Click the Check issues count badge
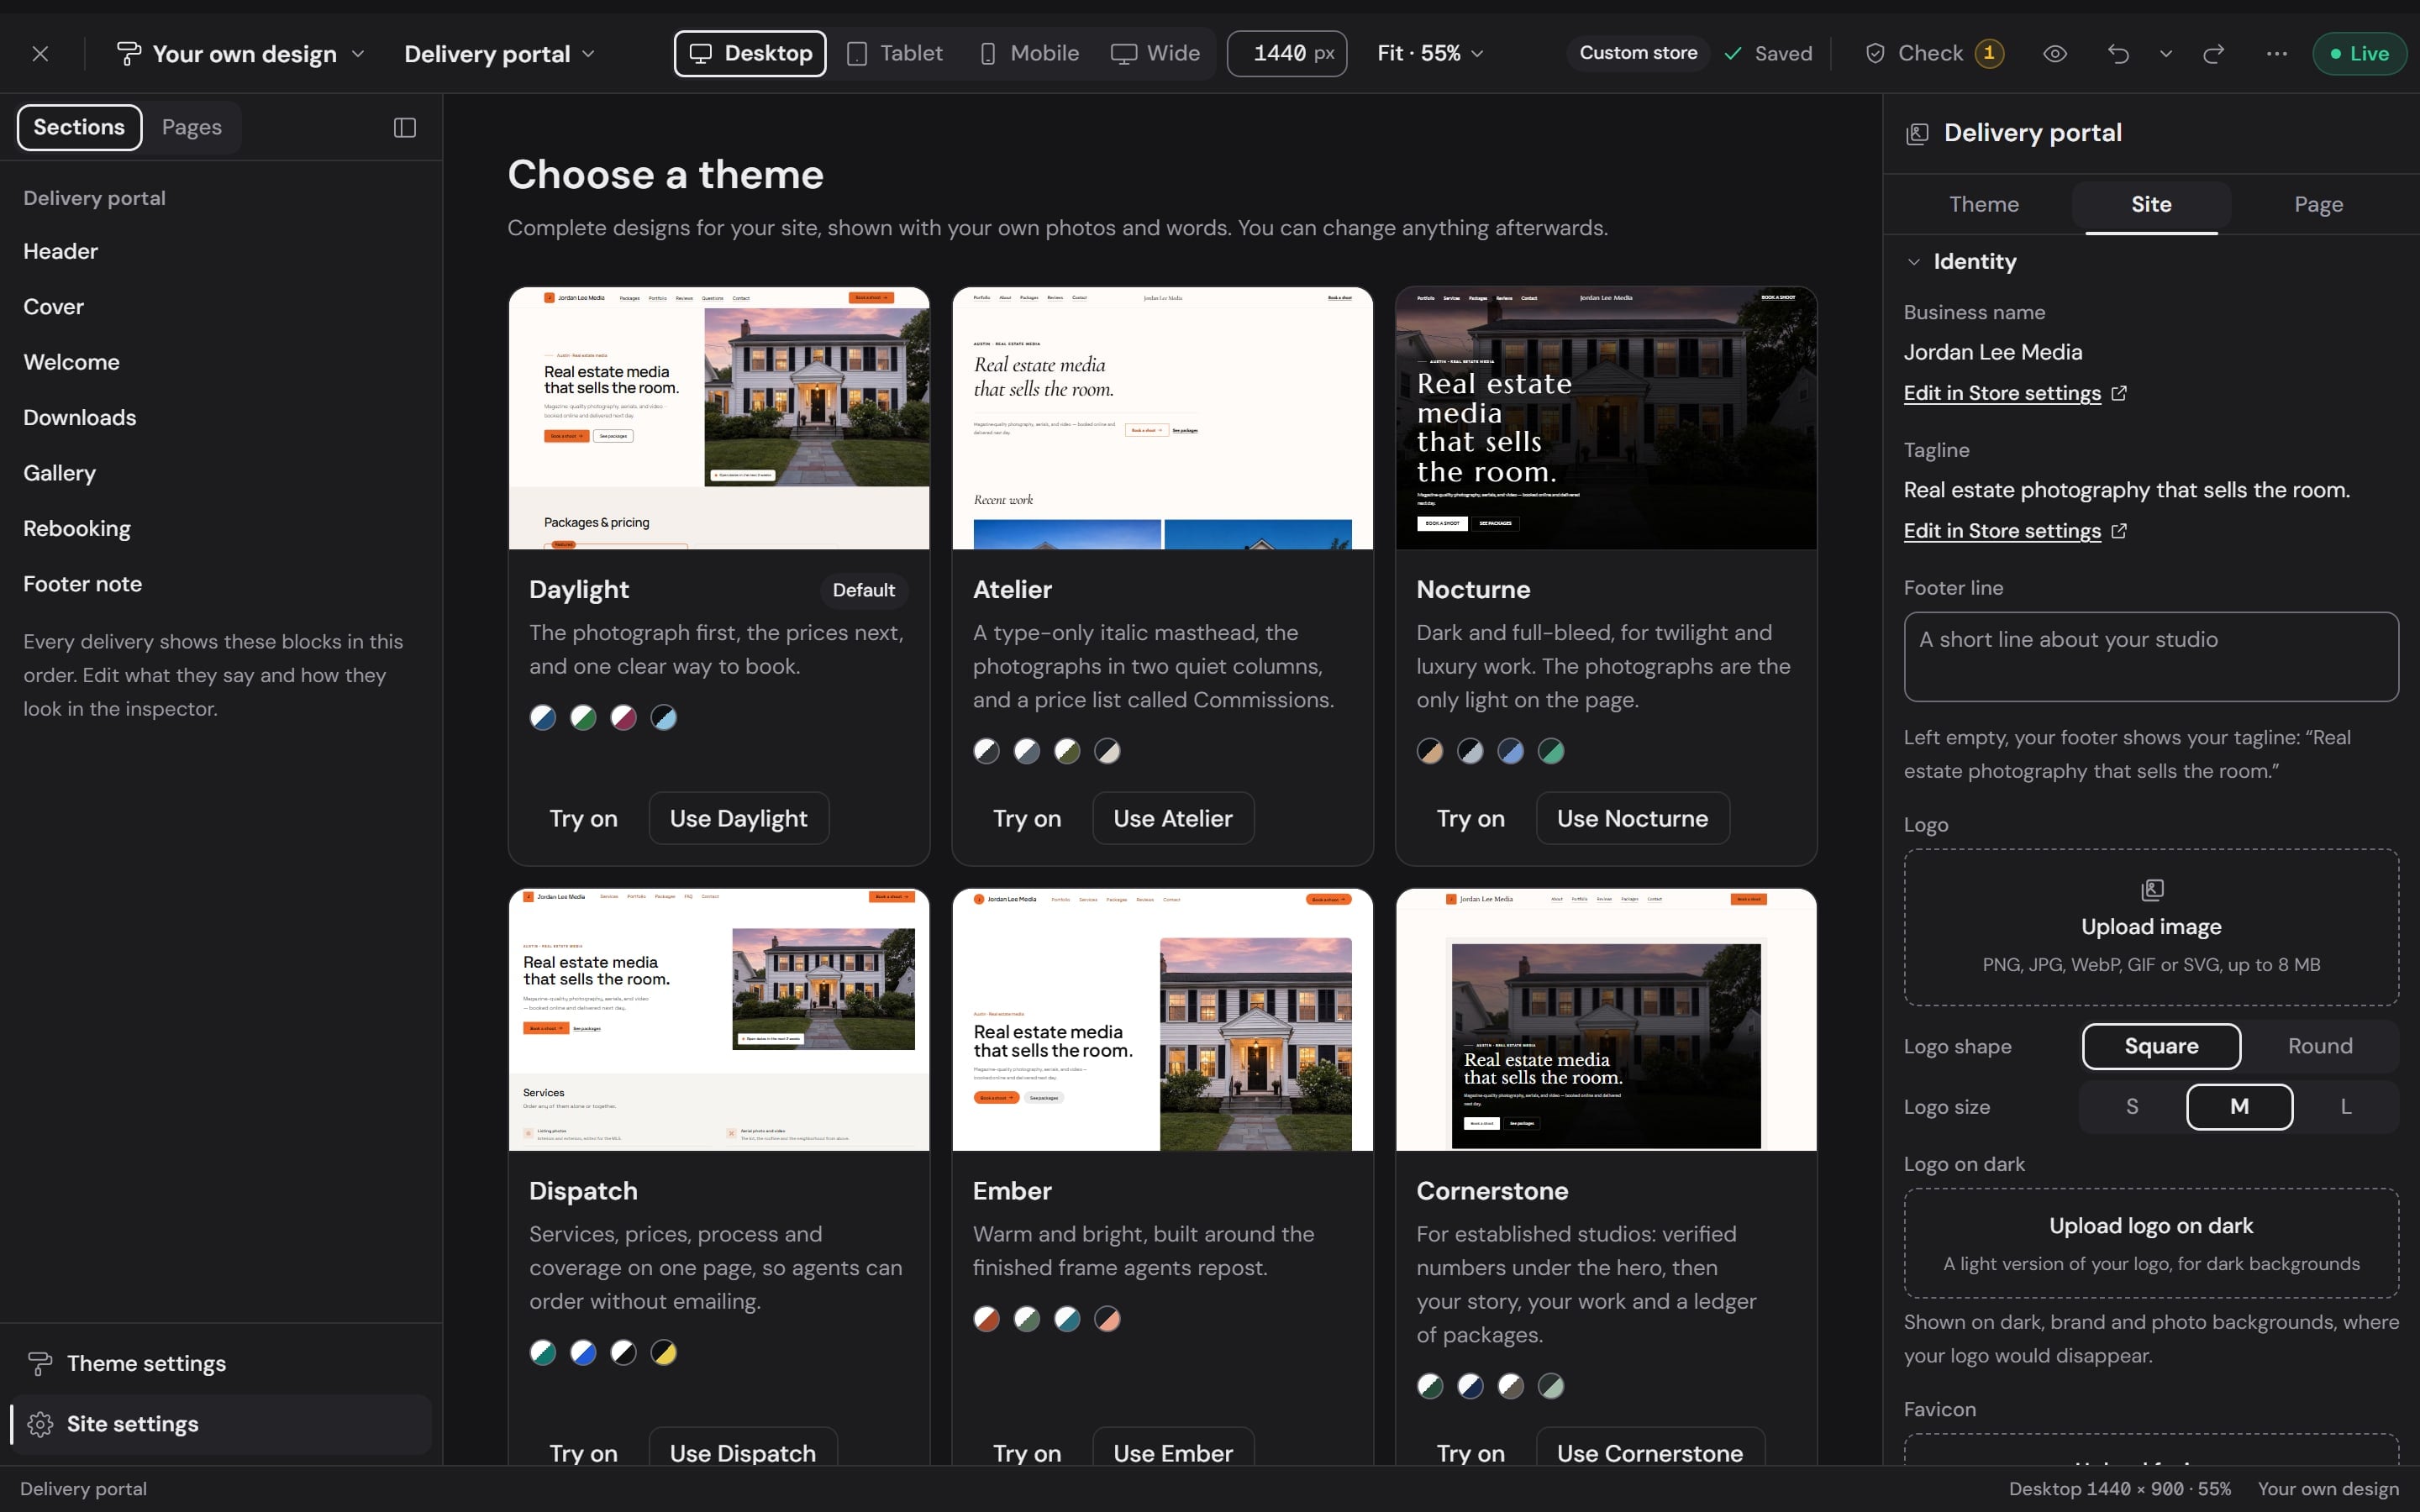This screenshot has height=1512, width=2420. click(x=1989, y=53)
